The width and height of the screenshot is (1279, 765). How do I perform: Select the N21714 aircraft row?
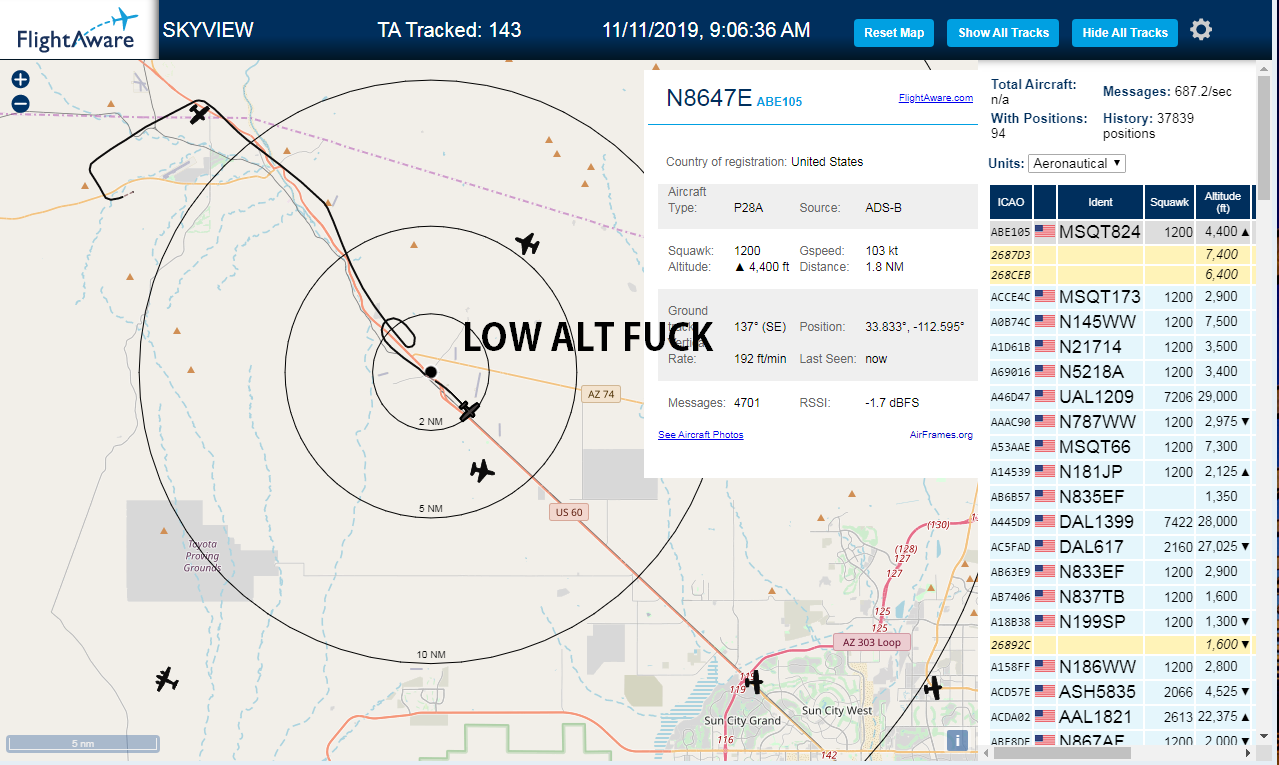coord(1120,347)
